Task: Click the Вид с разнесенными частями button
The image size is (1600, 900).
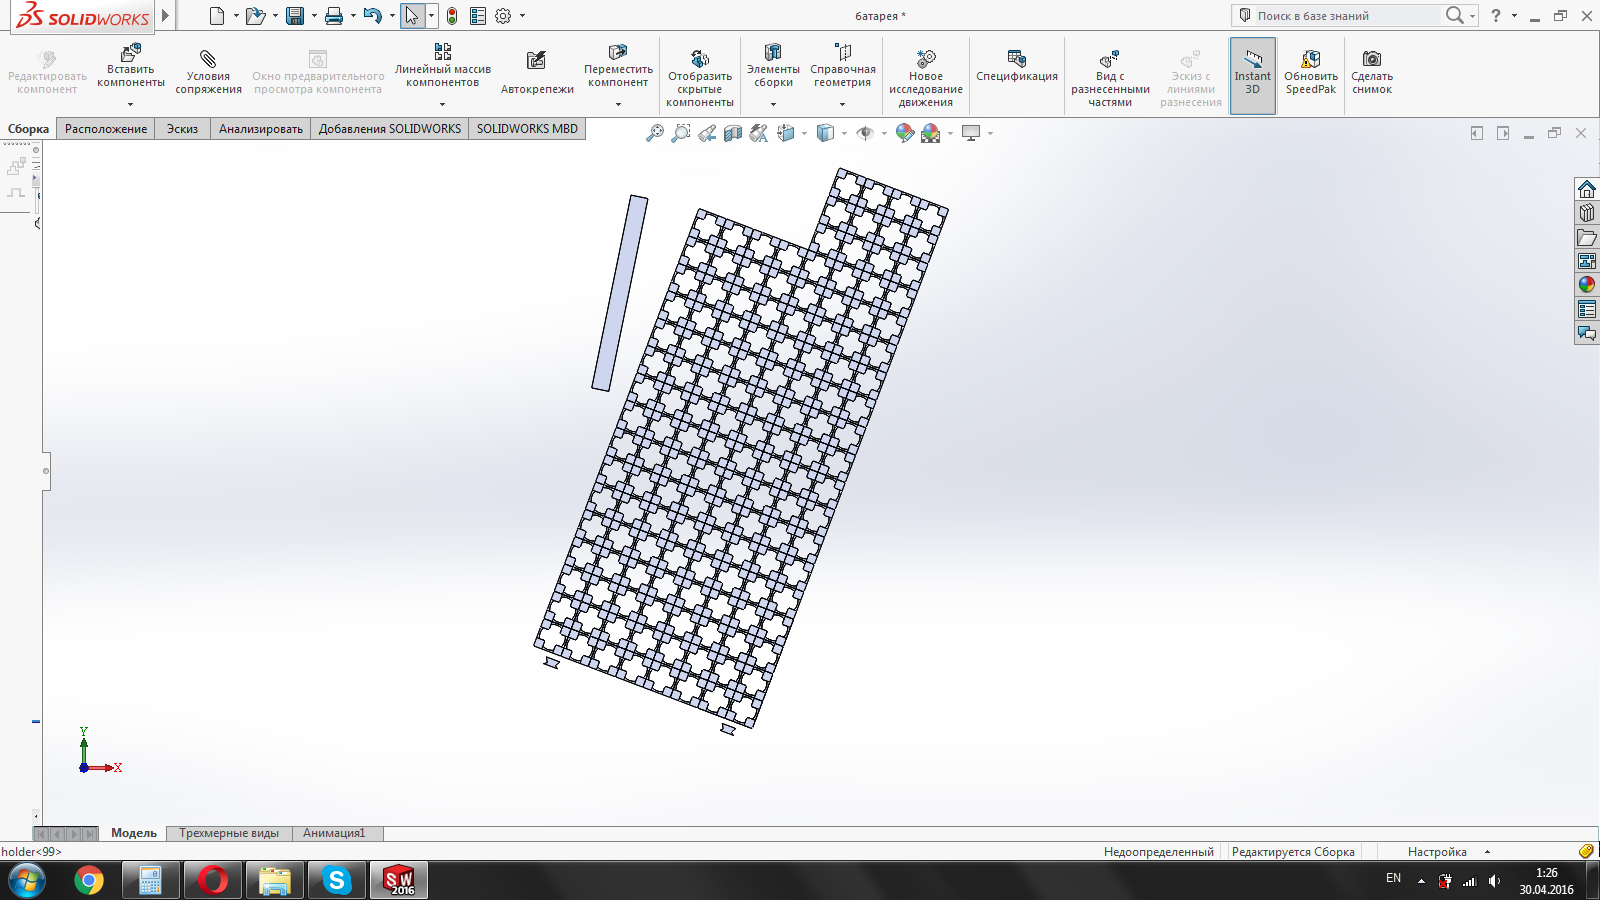Action: click(1109, 60)
